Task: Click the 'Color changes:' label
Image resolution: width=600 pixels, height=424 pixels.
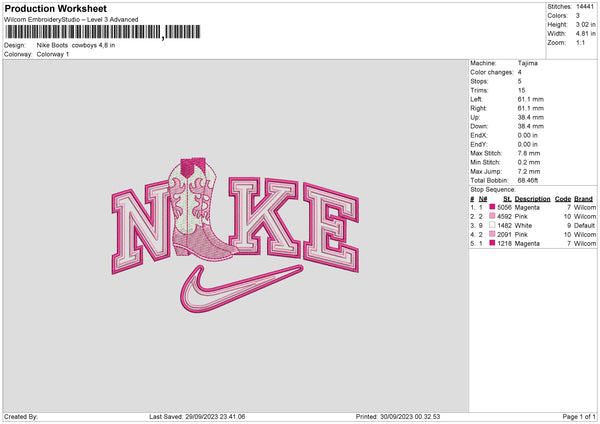Action: coord(492,72)
